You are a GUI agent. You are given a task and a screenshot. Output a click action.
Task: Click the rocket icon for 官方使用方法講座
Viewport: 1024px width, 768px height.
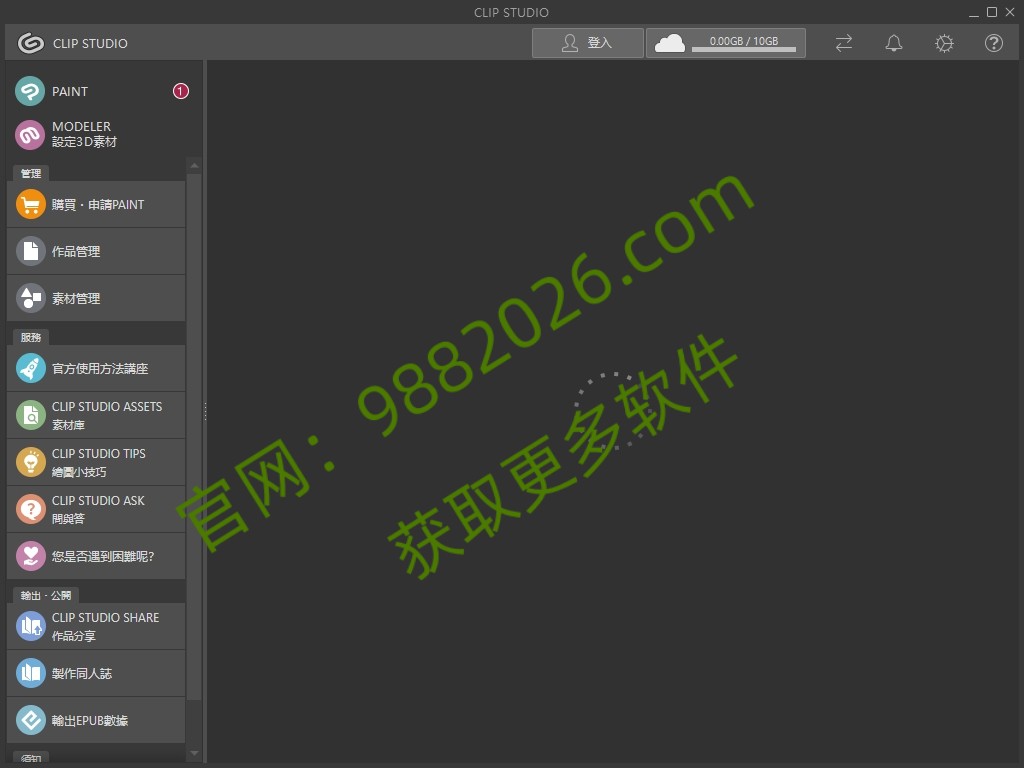pyautogui.click(x=30, y=368)
